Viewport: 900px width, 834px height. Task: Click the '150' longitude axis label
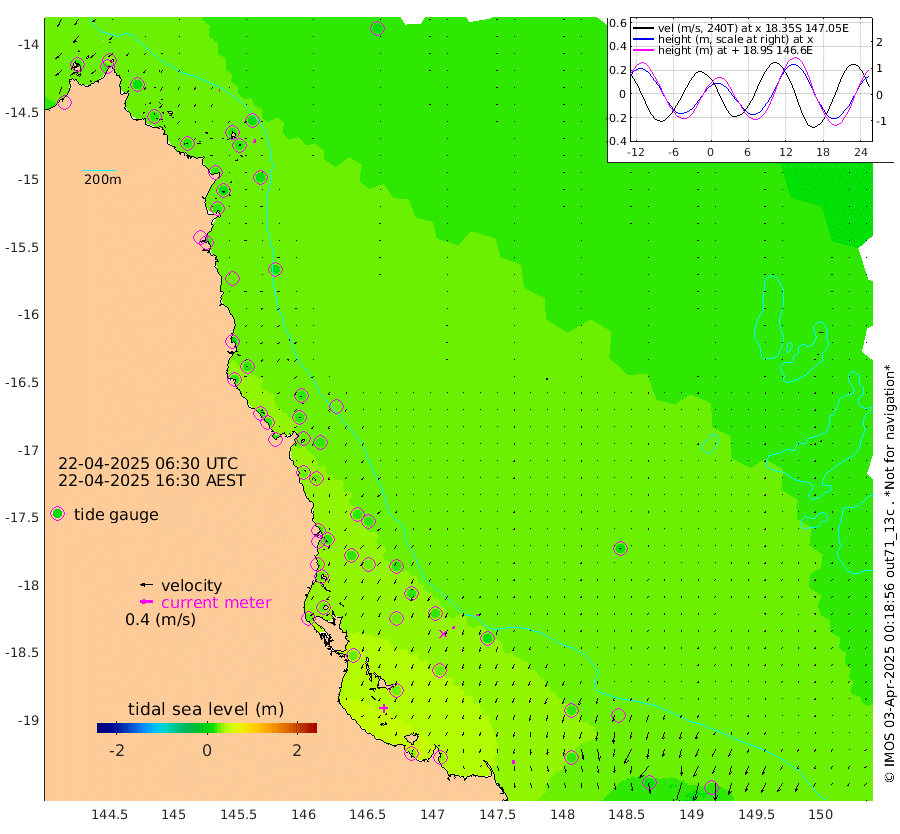coord(821,814)
